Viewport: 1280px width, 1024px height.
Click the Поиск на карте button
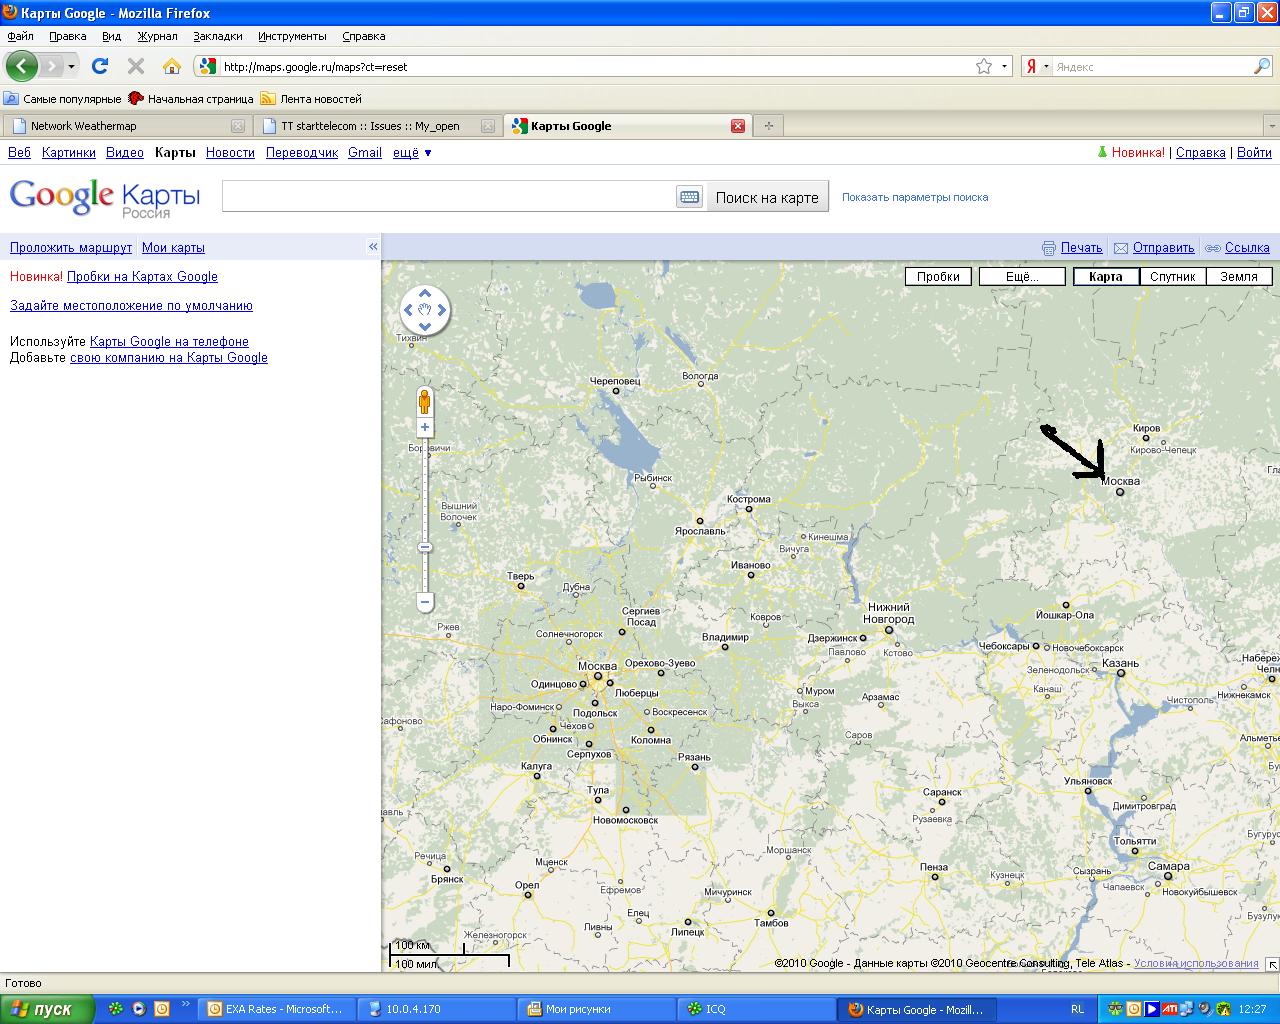click(x=767, y=197)
